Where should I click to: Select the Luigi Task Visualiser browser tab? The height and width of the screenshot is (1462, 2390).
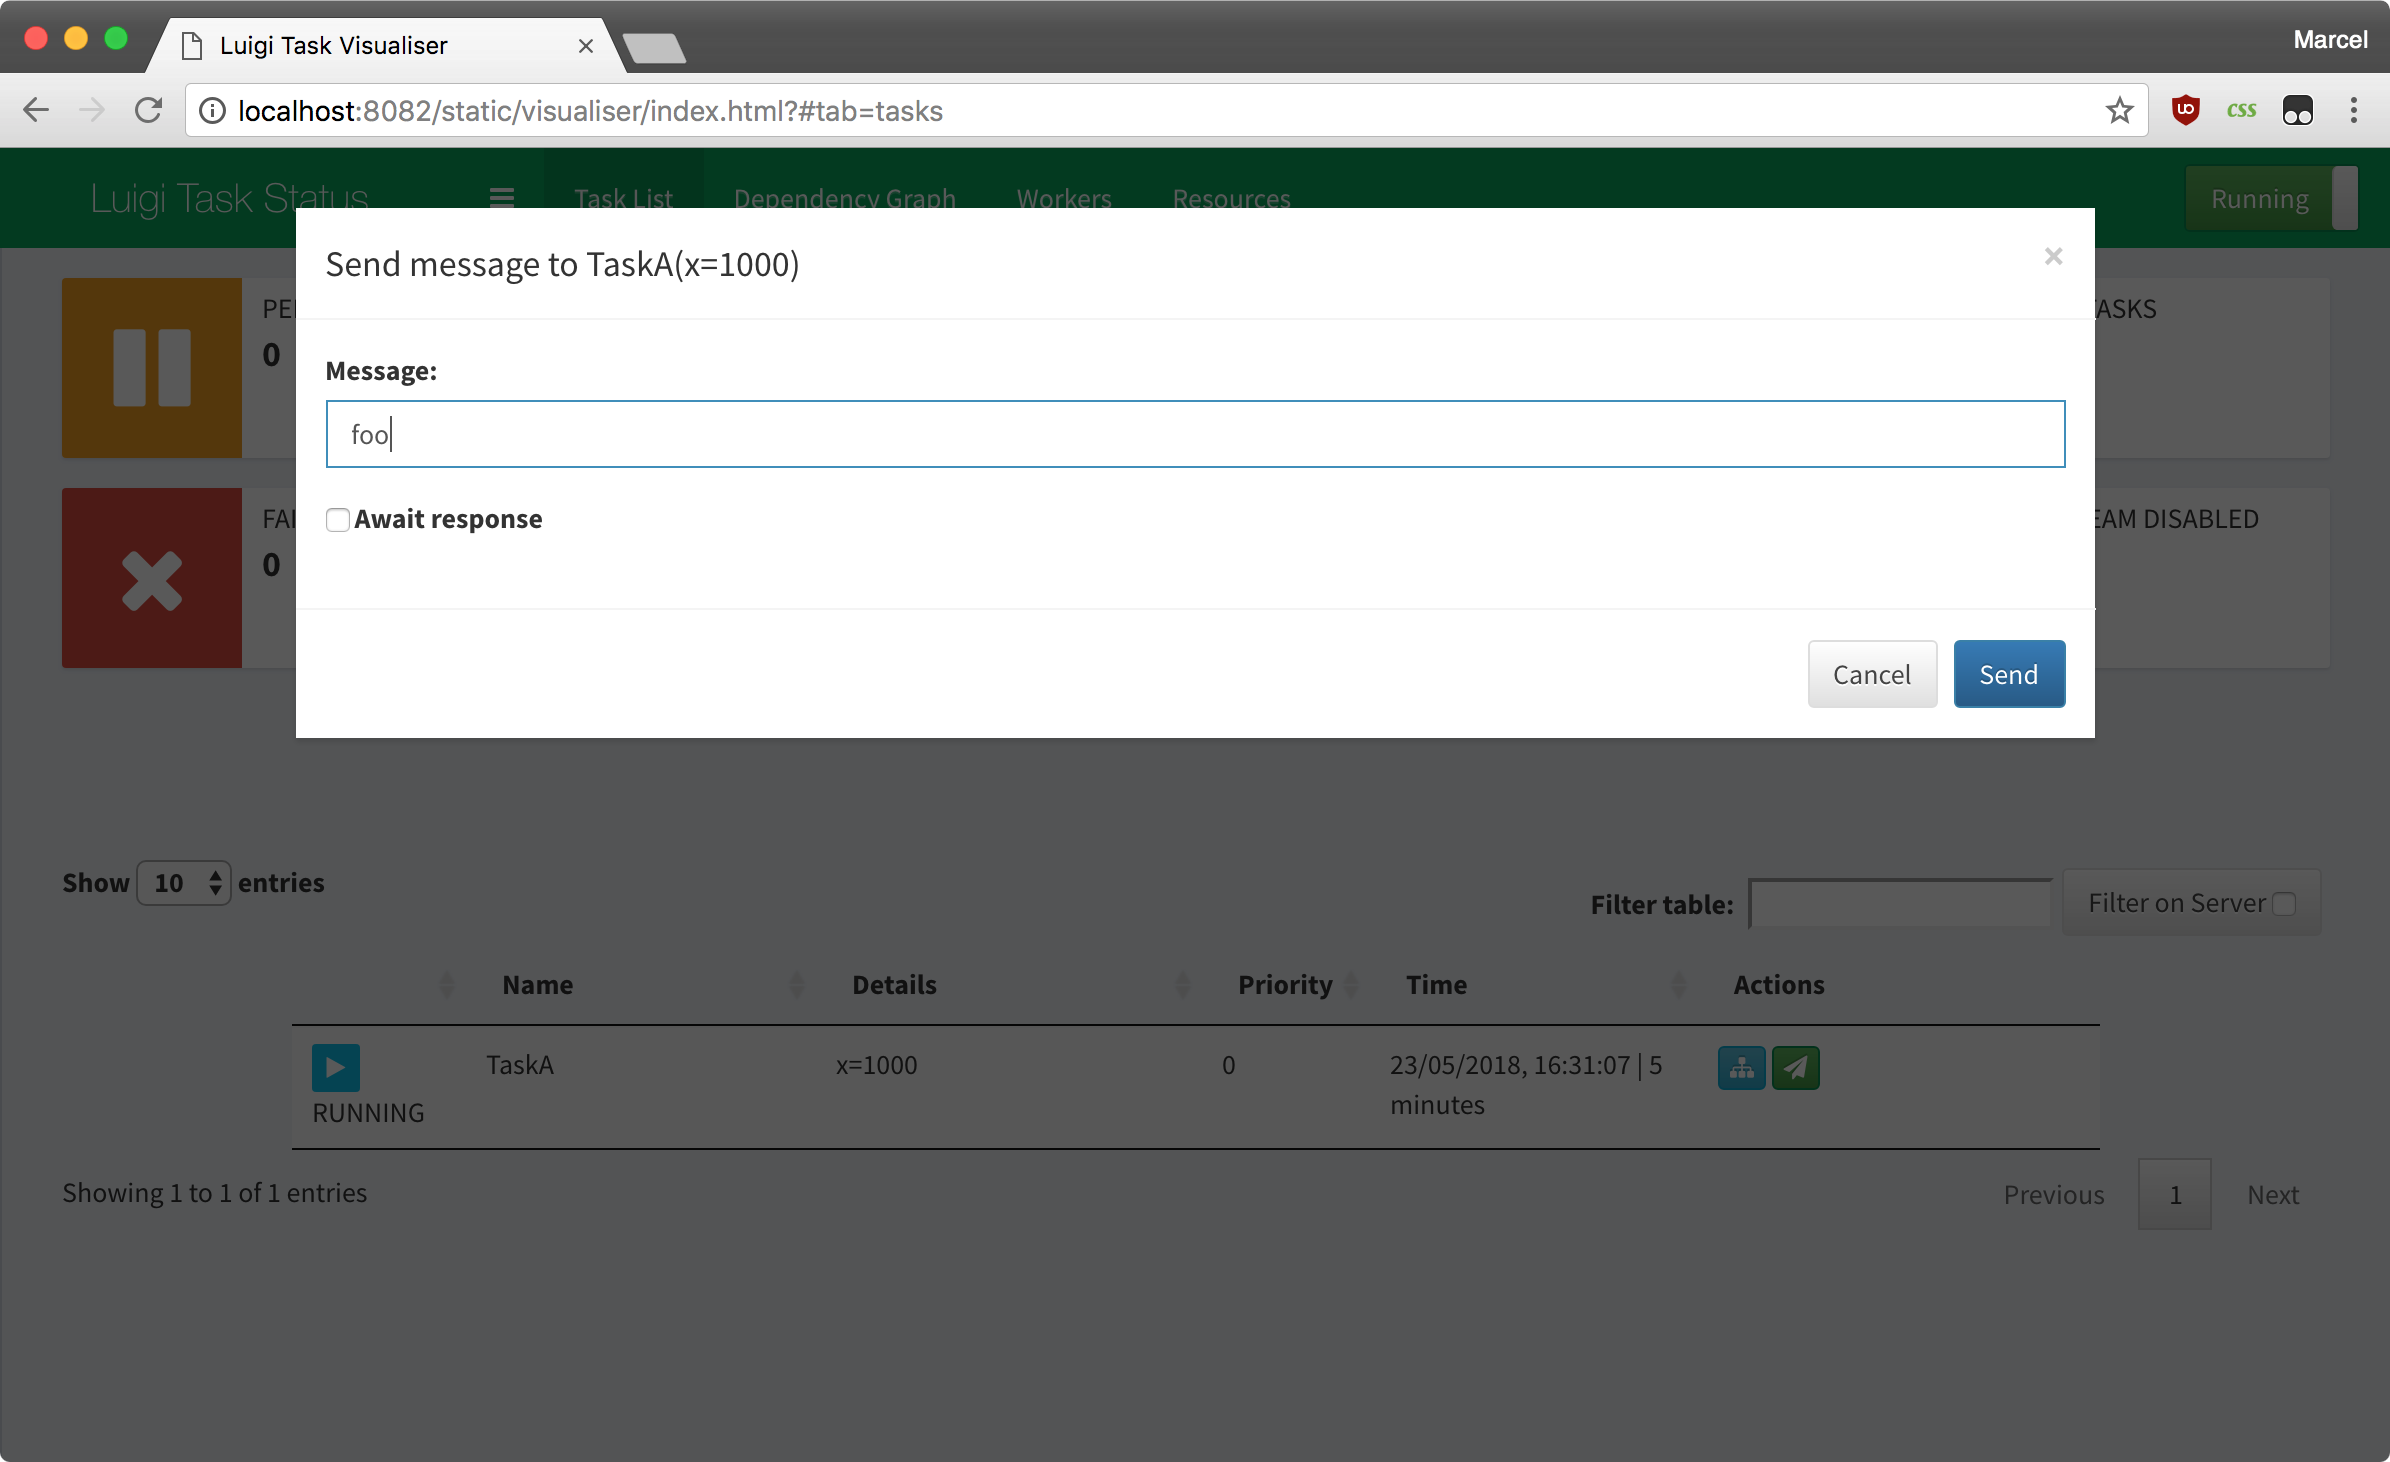pos(385,46)
